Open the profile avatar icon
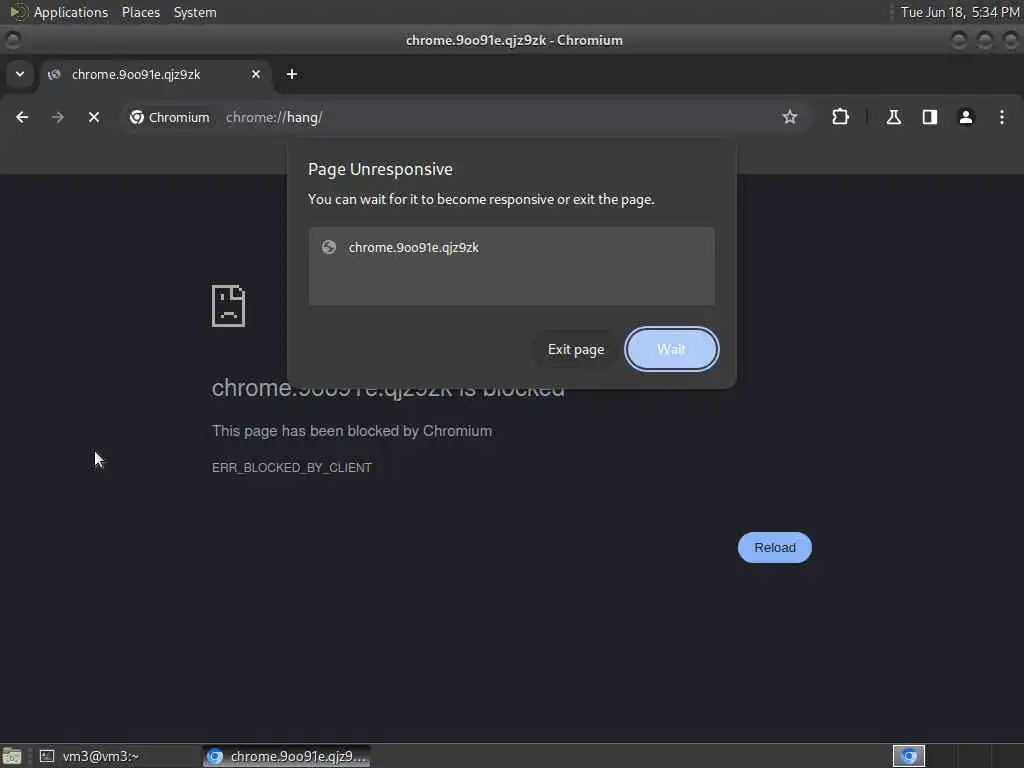The height and width of the screenshot is (768, 1024). (x=966, y=118)
